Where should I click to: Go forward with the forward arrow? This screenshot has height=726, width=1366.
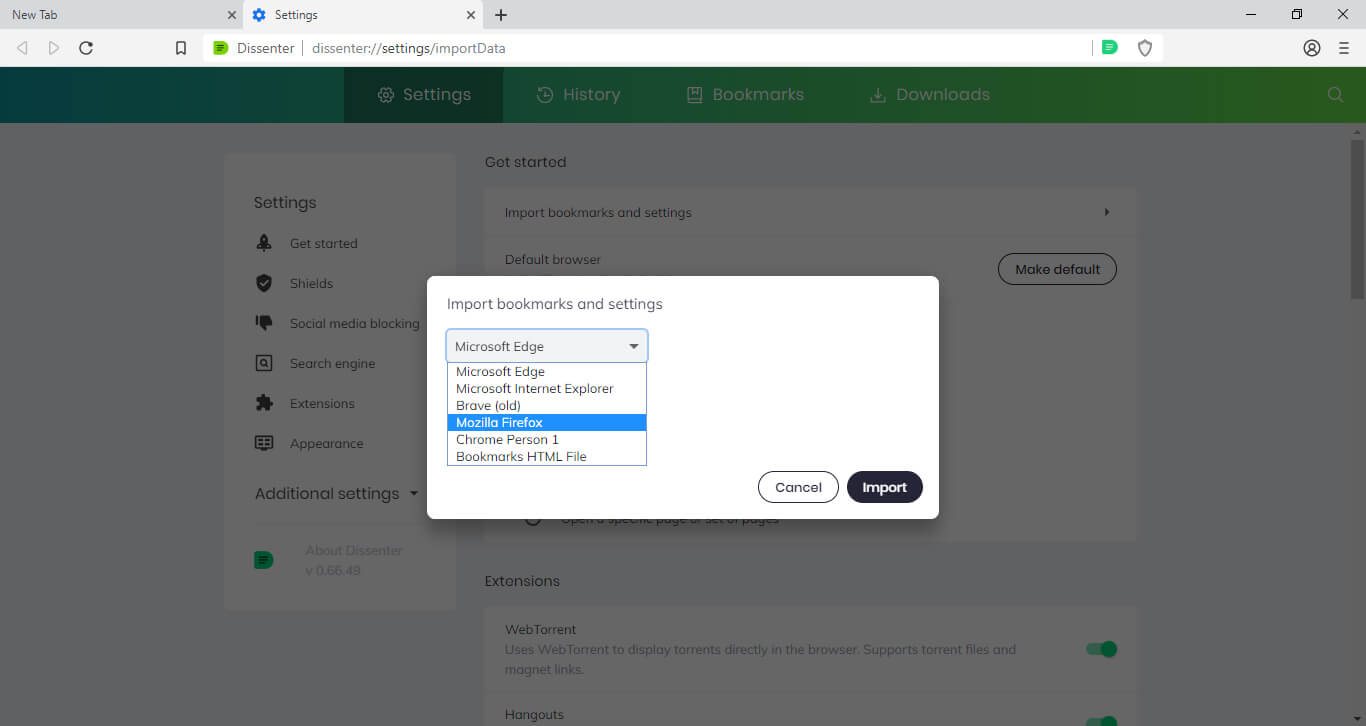(x=54, y=48)
